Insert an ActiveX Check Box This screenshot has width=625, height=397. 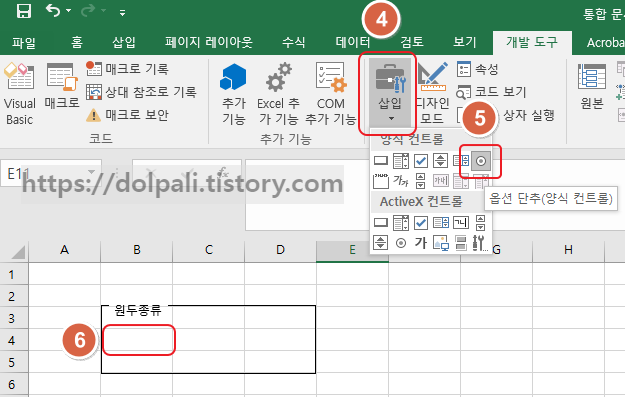(x=421, y=222)
